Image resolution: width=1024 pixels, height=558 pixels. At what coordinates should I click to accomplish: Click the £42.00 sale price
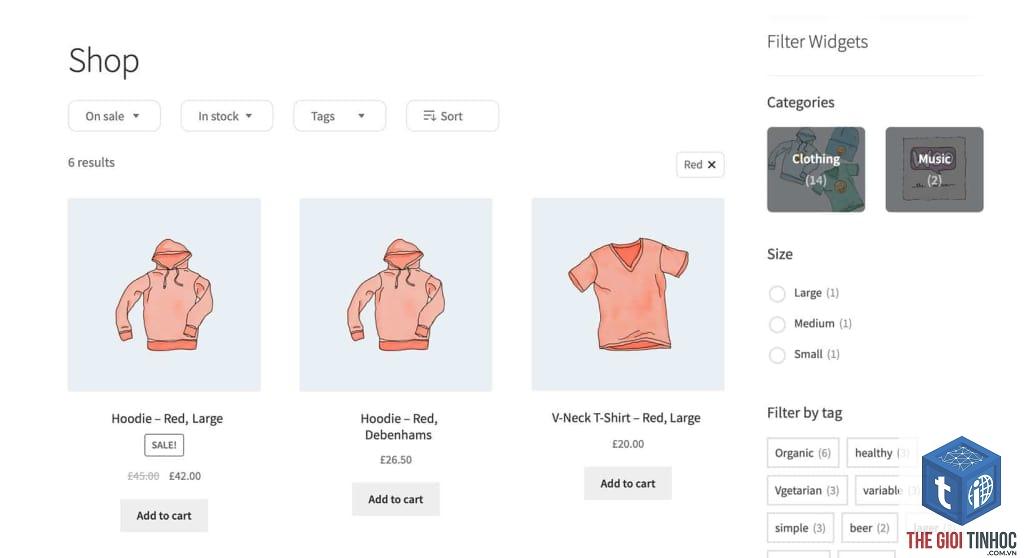pos(185,476)
